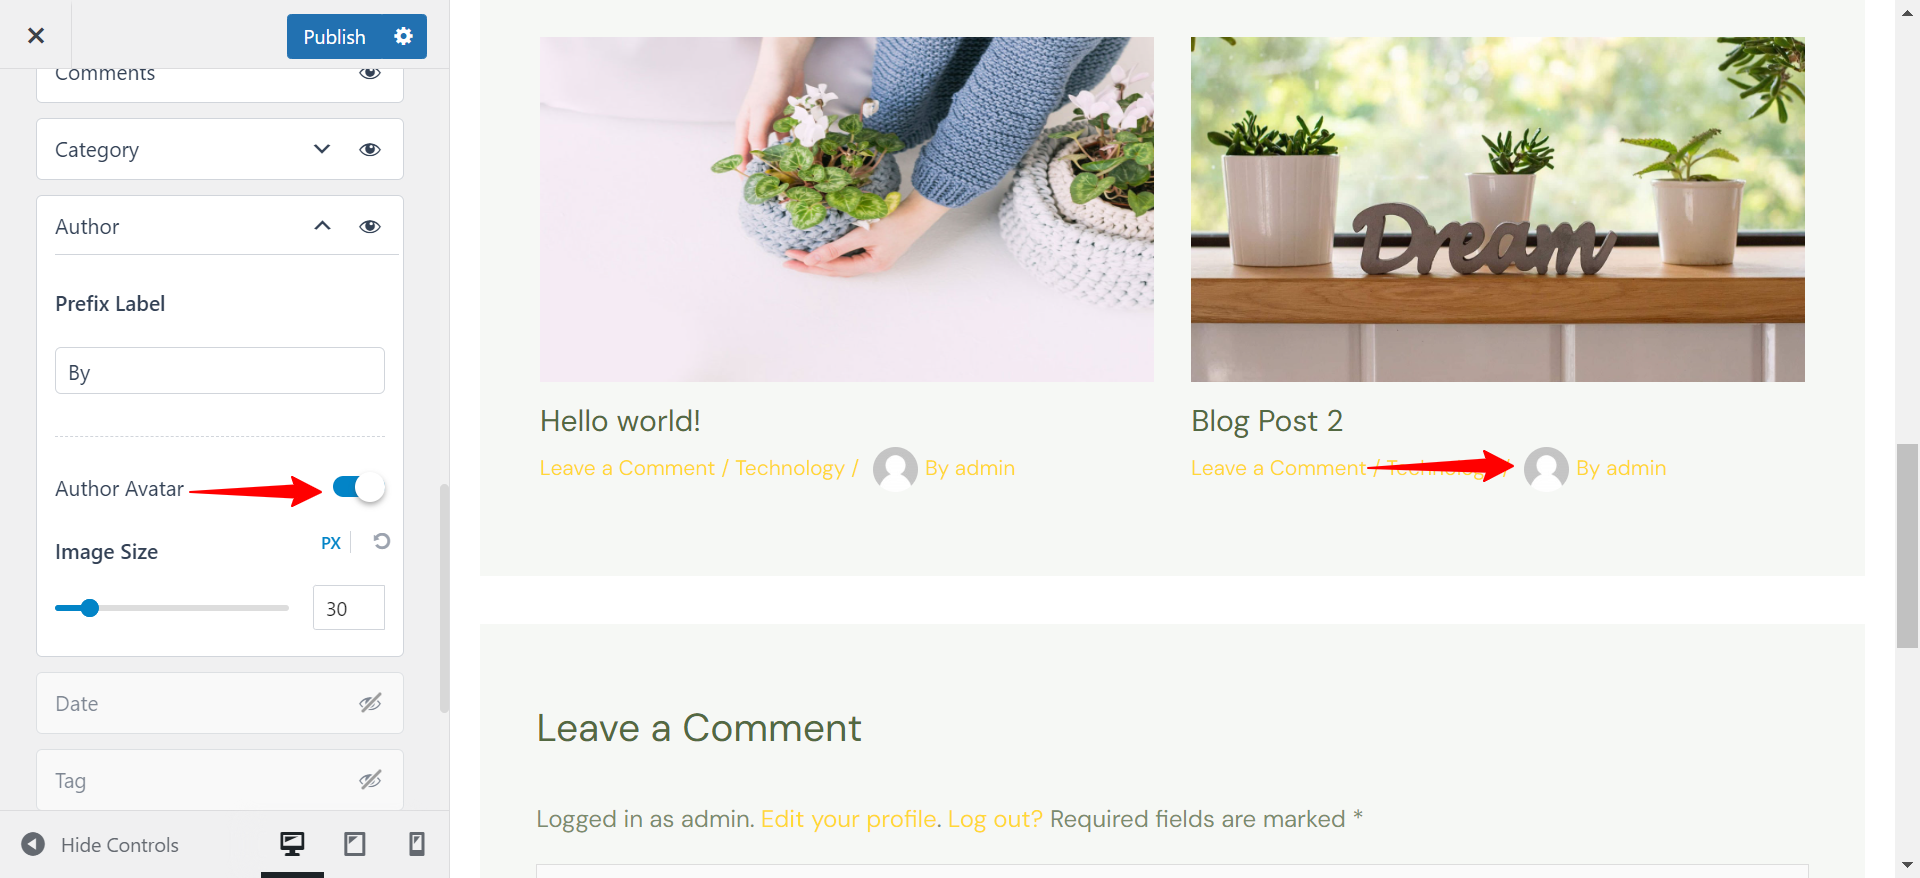Click the Image Size slider handle
Image resolution: width=1920 pixels, height=878 pixels.
click(x=90, y=608)
